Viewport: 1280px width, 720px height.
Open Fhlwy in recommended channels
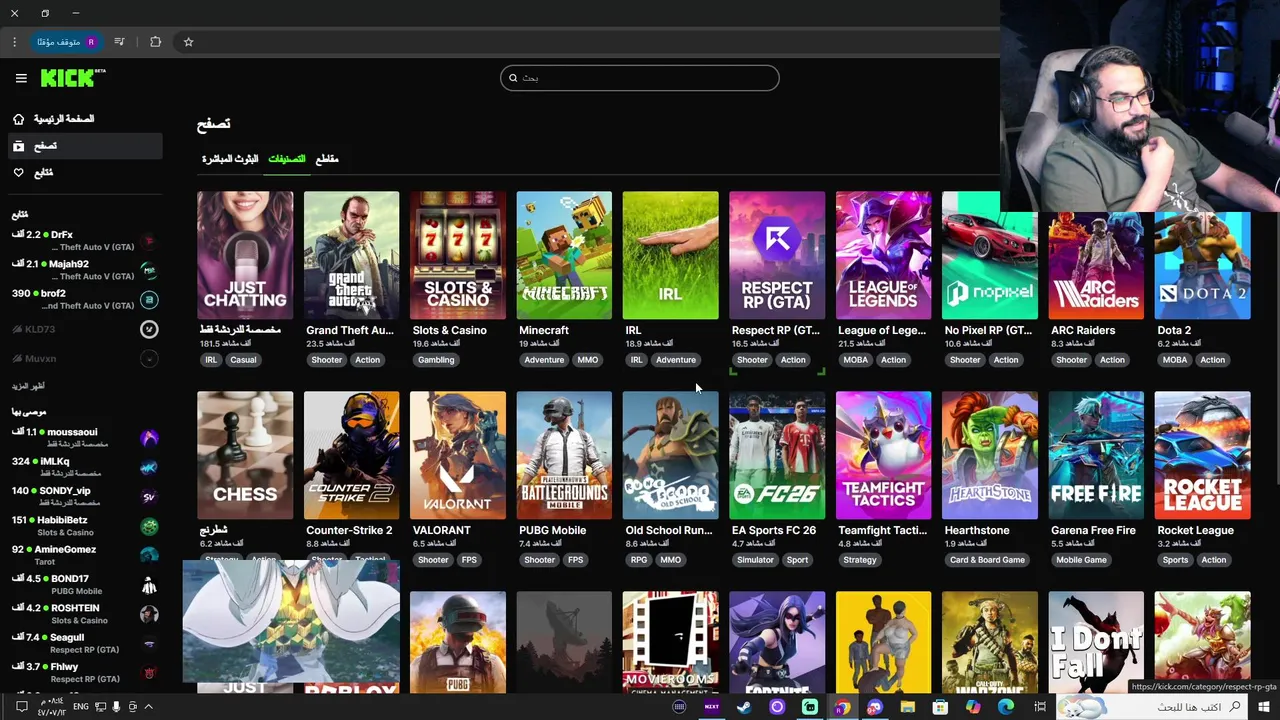[86, 673]
